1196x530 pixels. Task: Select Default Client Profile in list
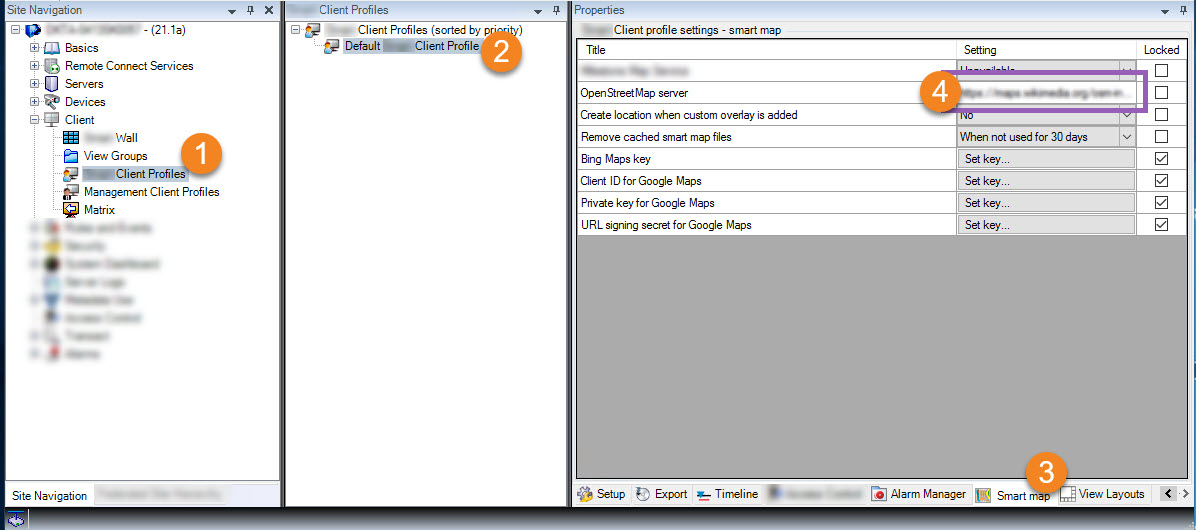(411, 46)
